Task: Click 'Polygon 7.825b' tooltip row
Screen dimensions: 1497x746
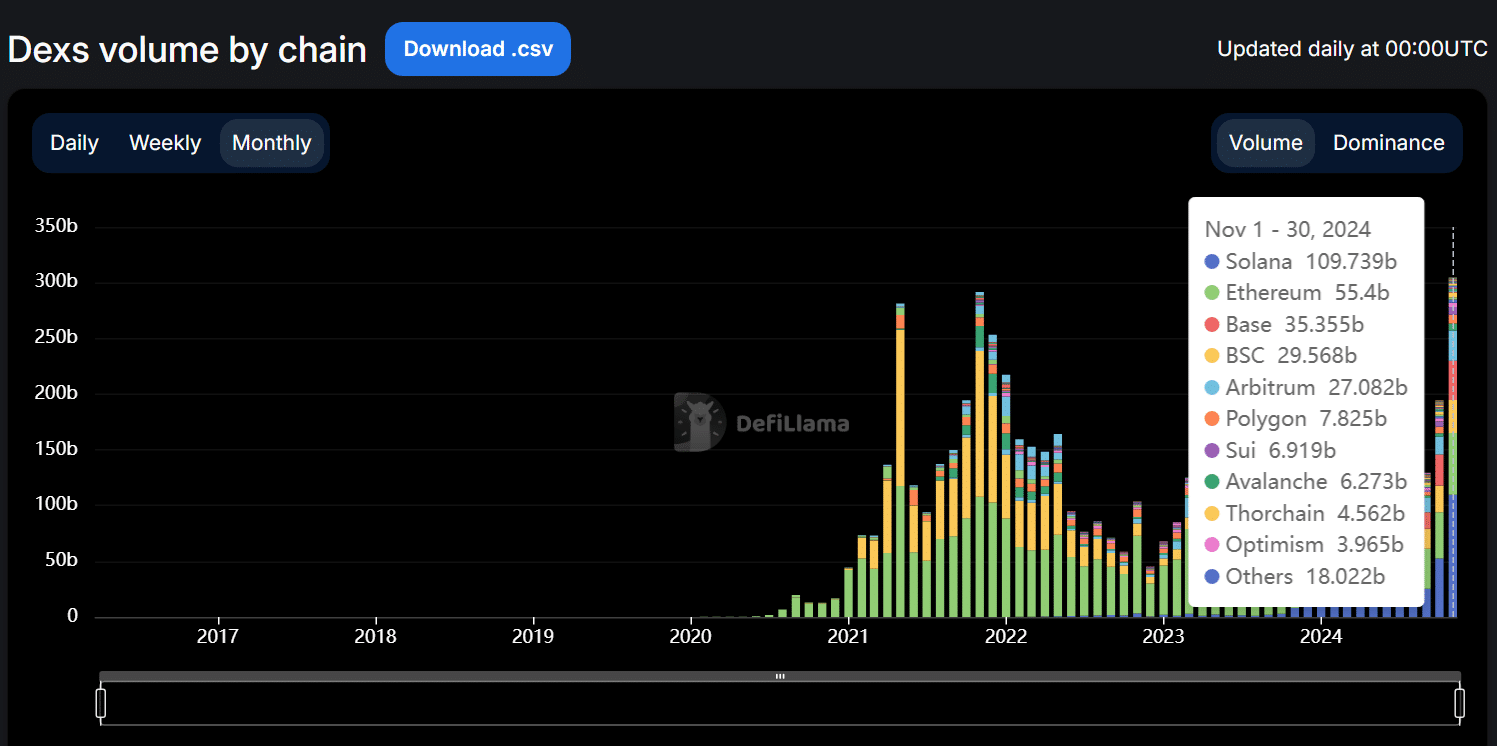Action: click(1296, 419)
